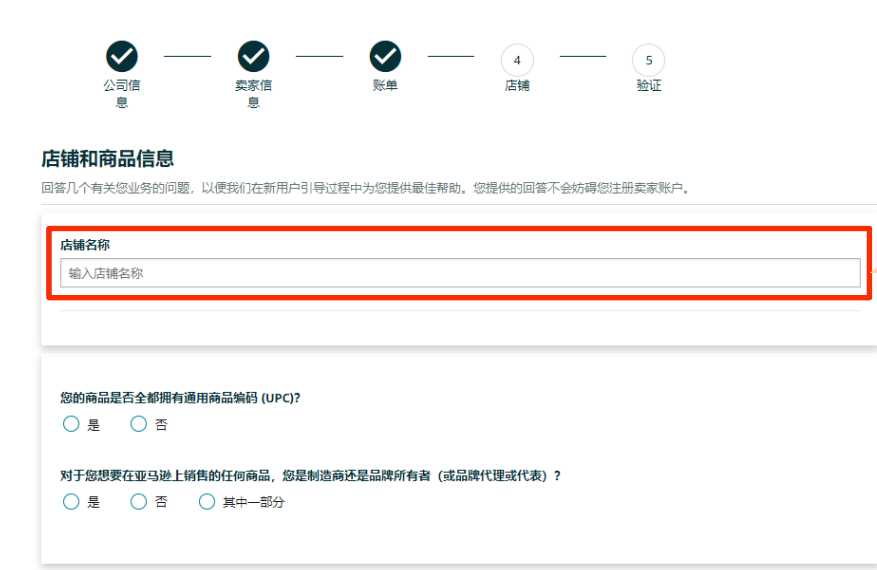Click the description paragraph starting 回答几个有关您业务的问题

pos(366,188)
